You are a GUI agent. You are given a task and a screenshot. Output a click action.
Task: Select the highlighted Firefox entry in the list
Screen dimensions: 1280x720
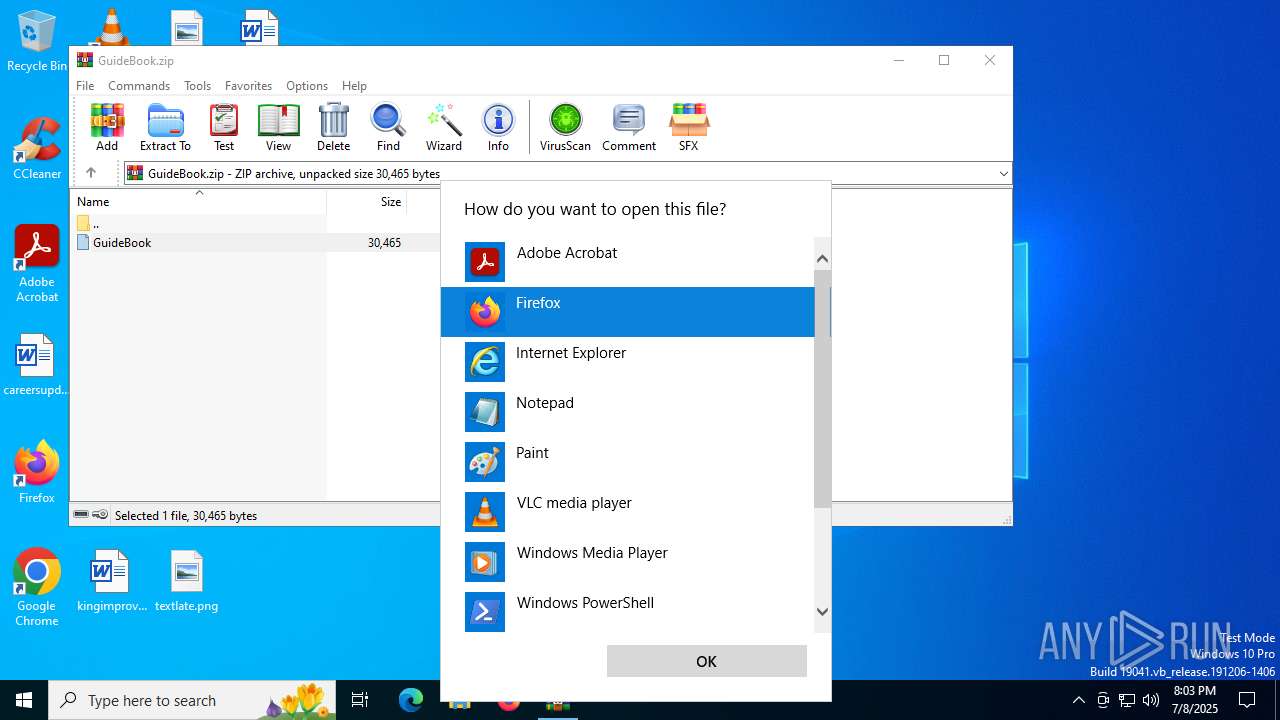tap(627, 312)
